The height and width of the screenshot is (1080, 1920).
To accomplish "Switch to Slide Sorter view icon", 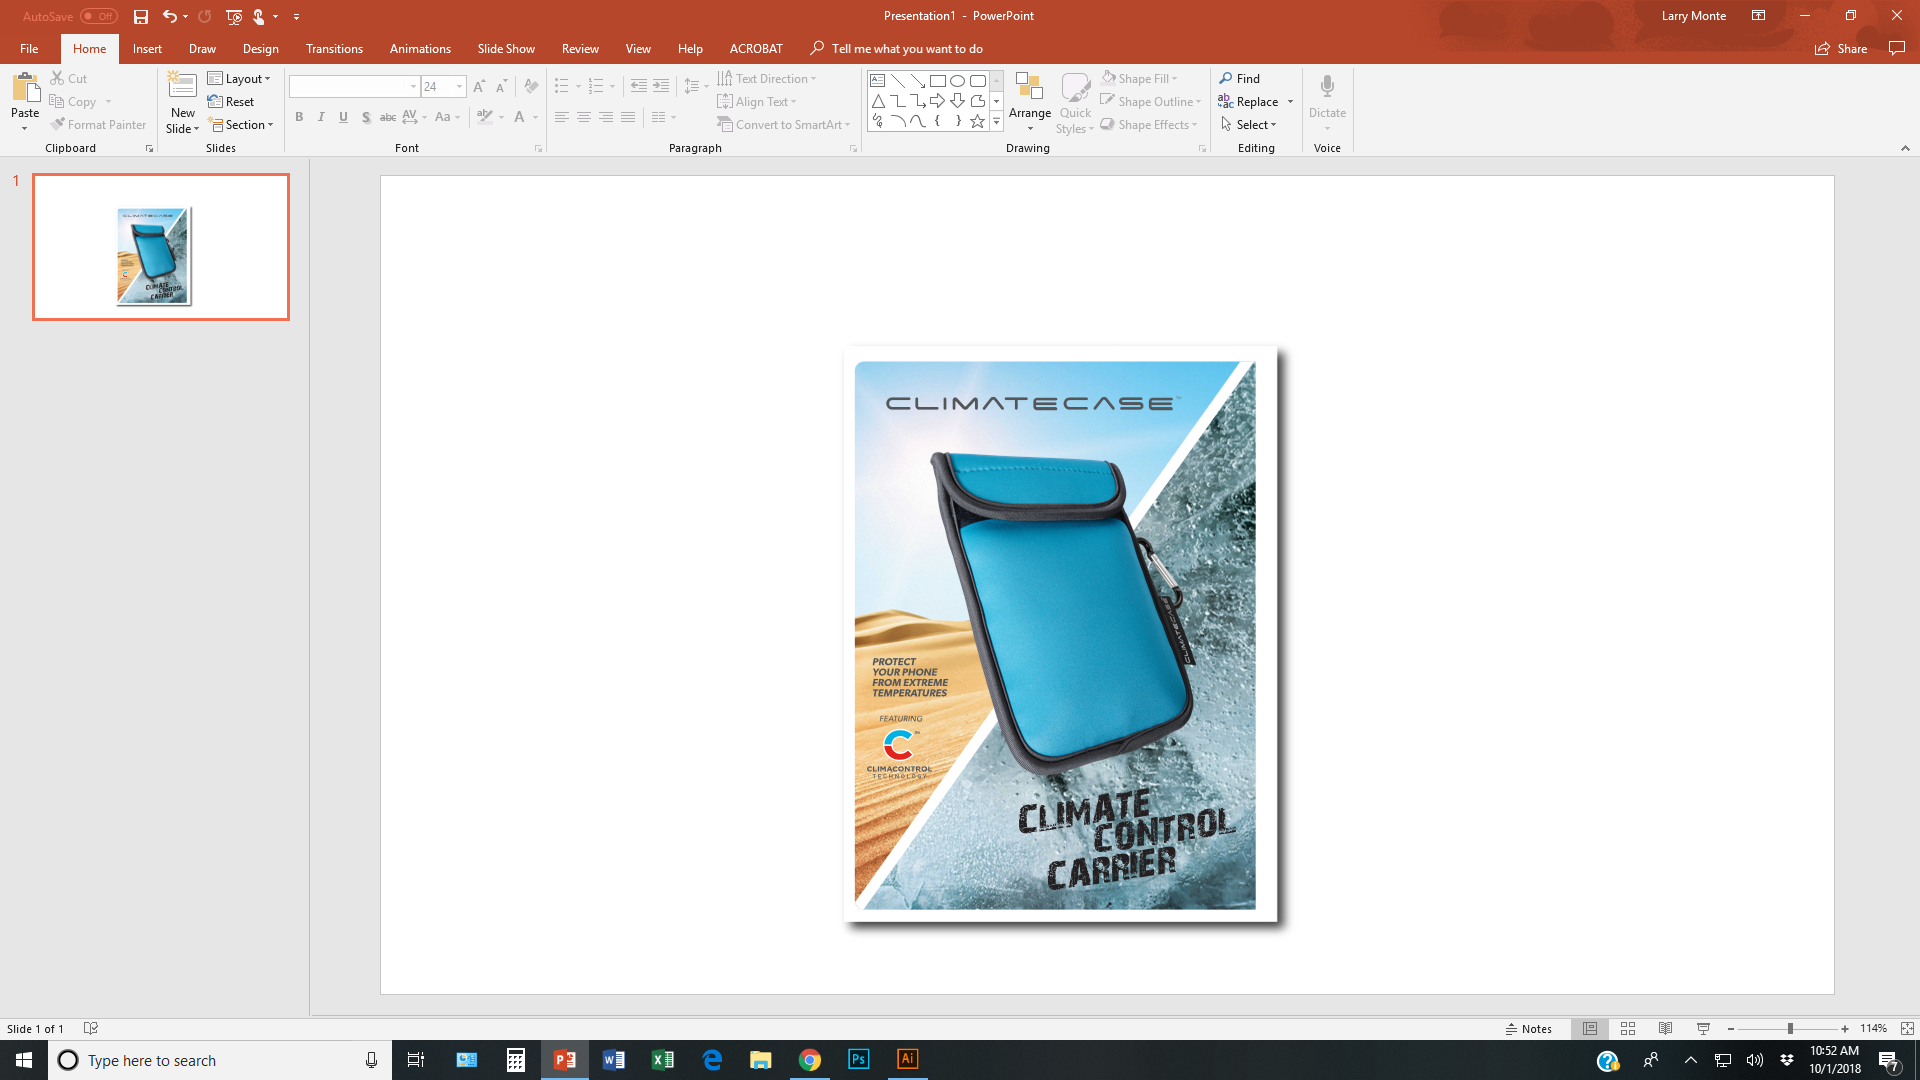I will click(x=1628, y=1028).
